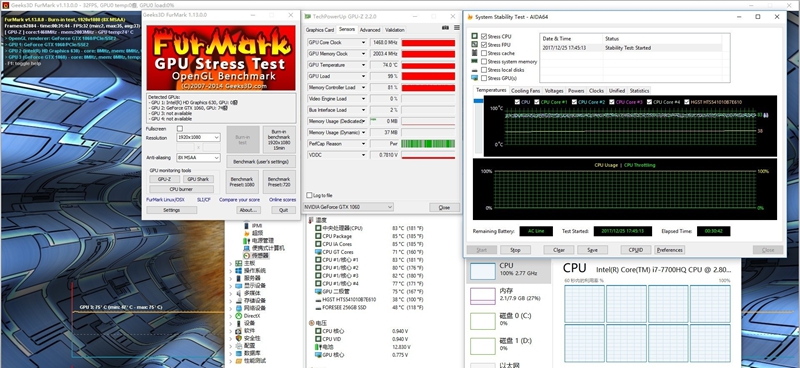Click the 软件 software icon in tree

coord(239,331)
